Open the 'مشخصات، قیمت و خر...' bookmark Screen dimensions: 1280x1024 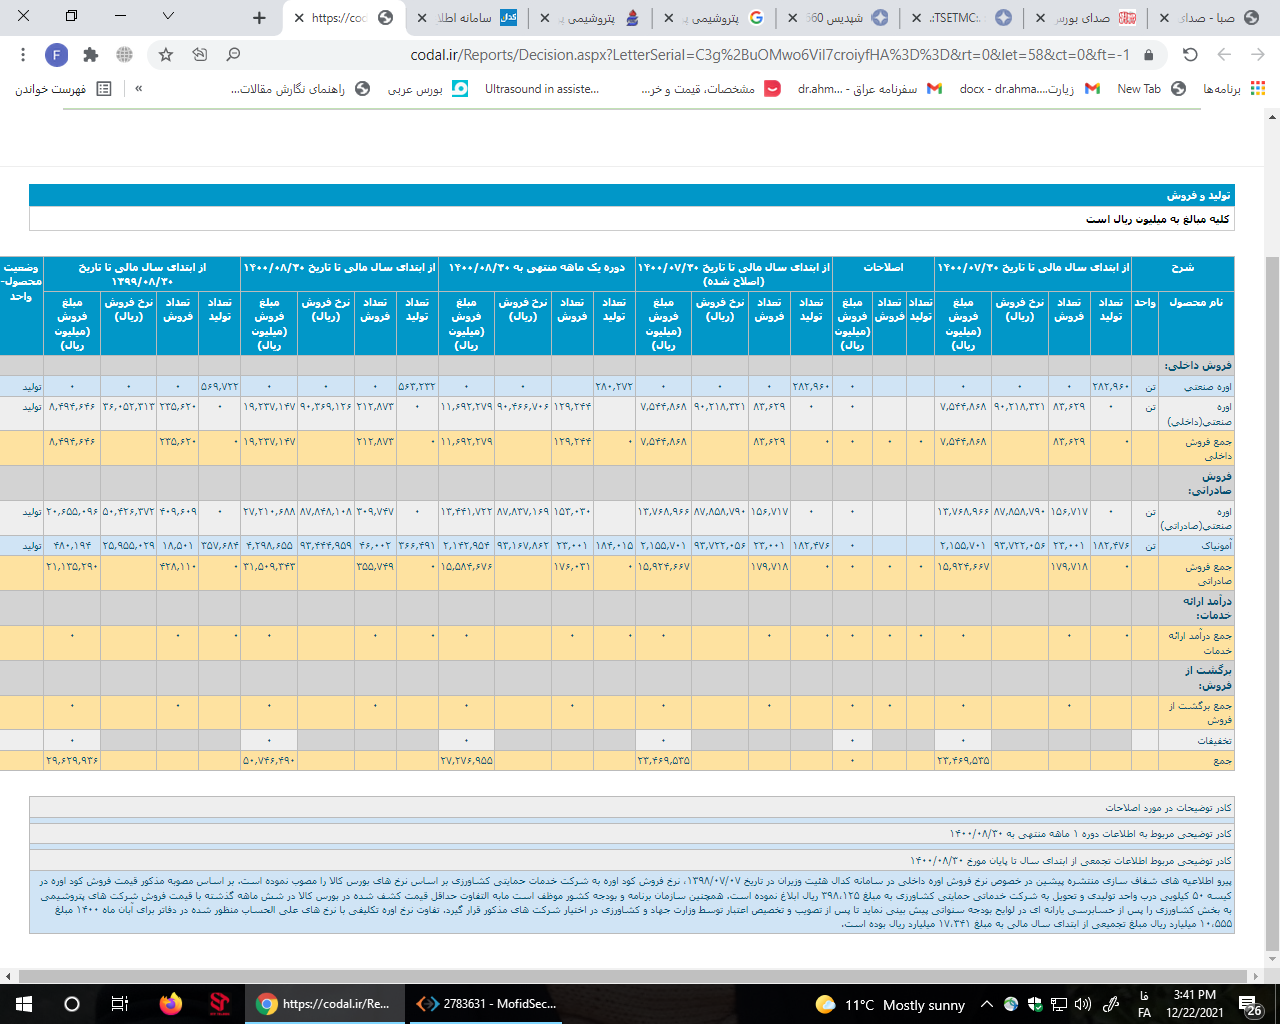711,89
